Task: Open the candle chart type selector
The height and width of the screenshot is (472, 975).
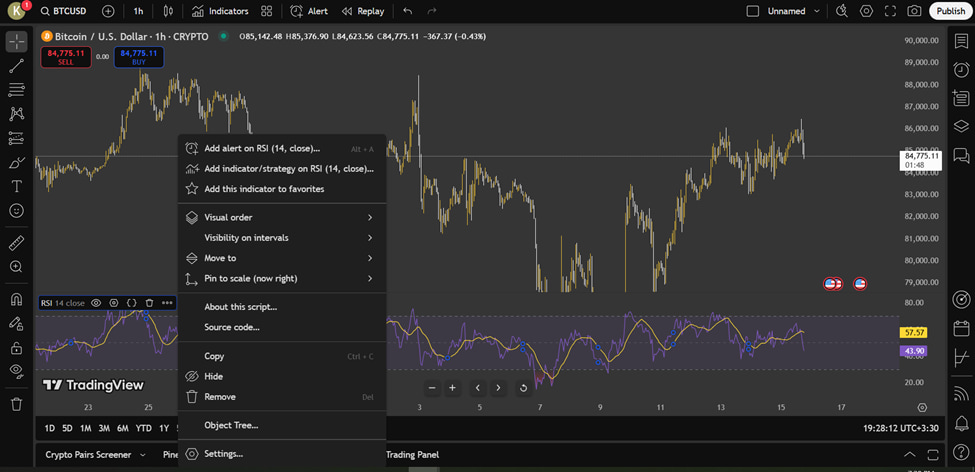Action: click(x=168, y=11)
